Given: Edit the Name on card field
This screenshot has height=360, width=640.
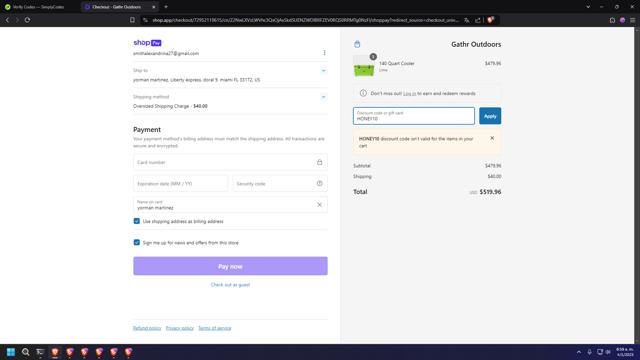Looking at the screenshot, I should coord(230,205).
